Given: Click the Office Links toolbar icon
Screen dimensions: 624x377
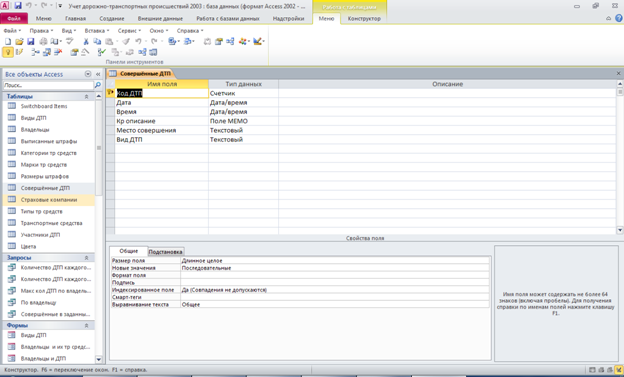Looking at the screenshot, I should (x=172, y=41).
